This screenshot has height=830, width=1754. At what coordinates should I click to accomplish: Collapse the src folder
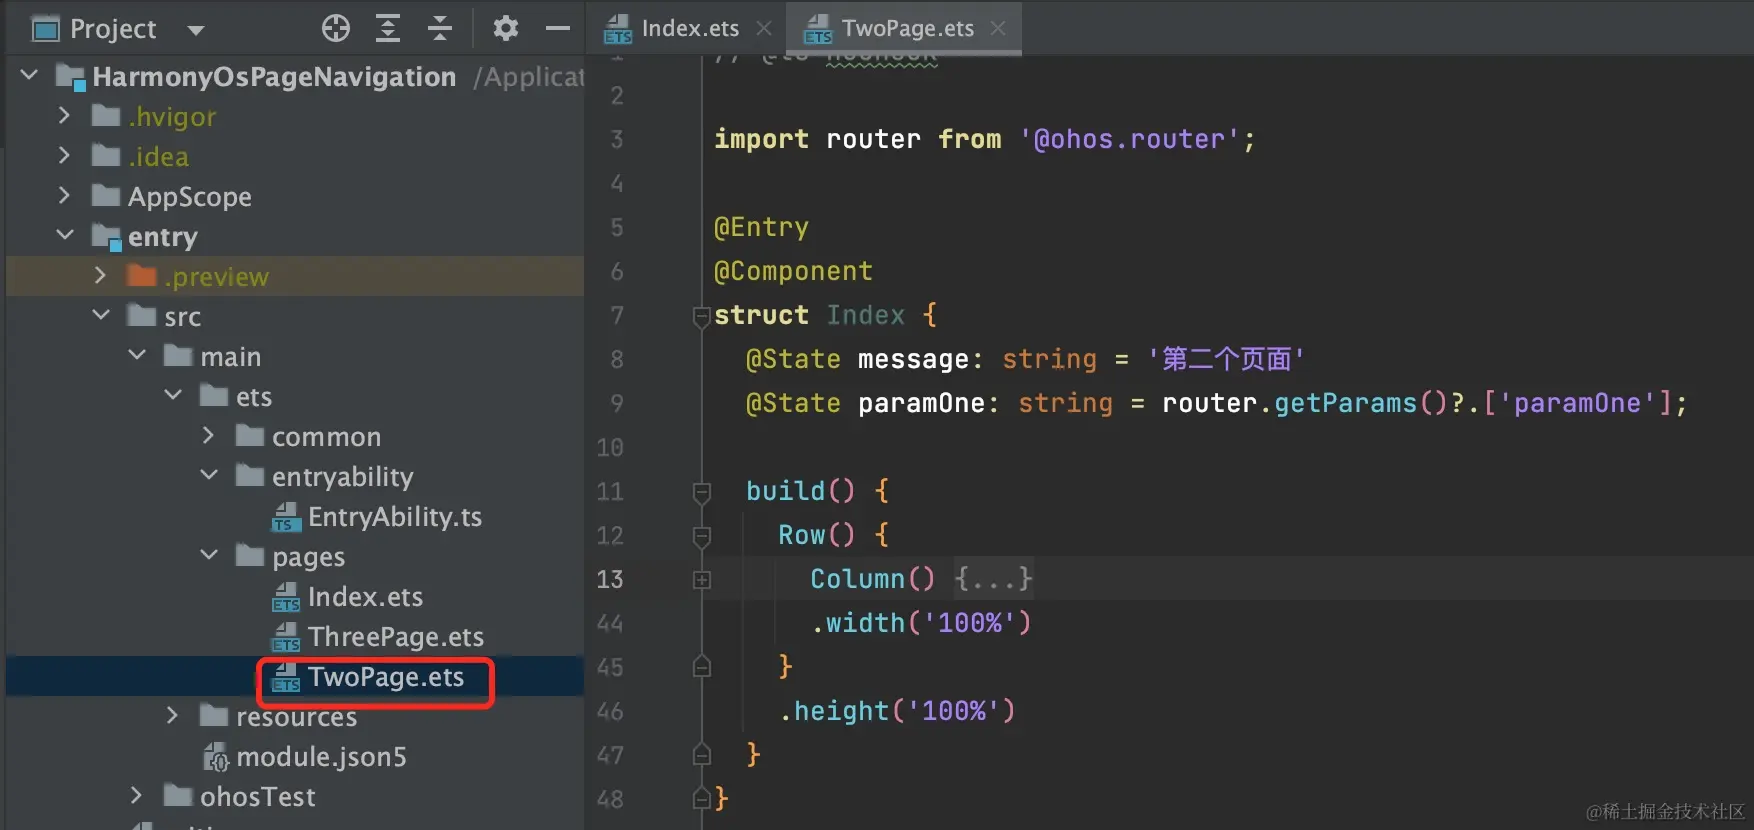(x=101, y=315)
